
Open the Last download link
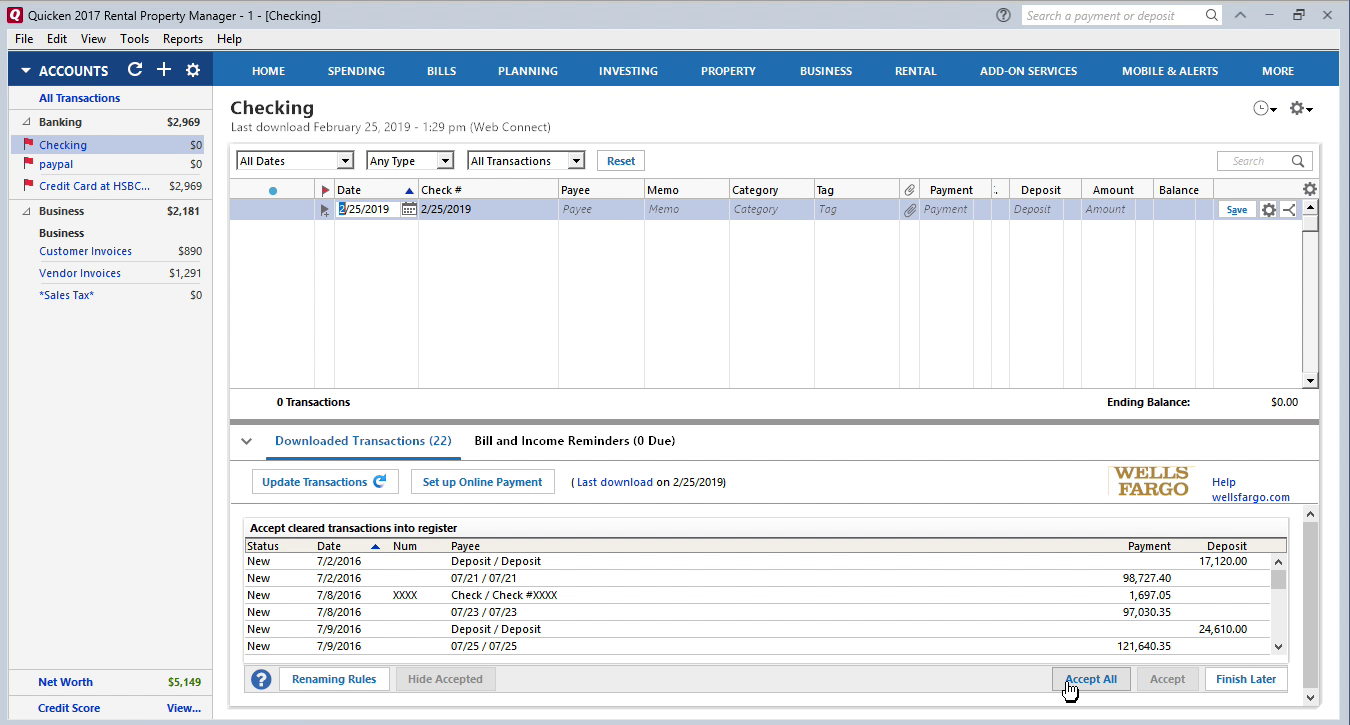[615, 482]
